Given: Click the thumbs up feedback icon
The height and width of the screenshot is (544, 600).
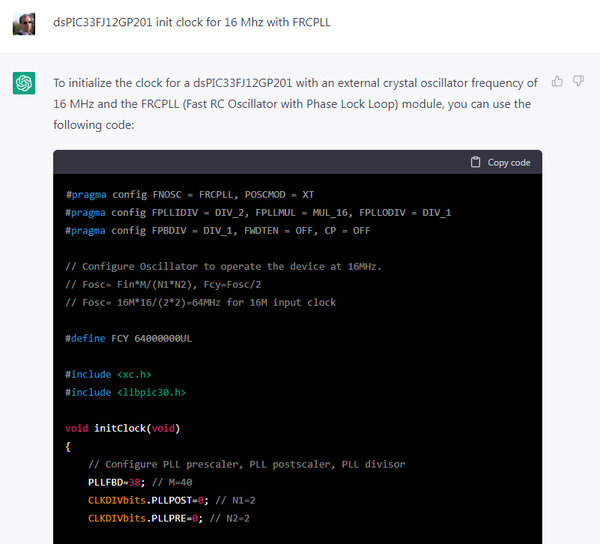Looking at the screenshot, I should point(557,81).
